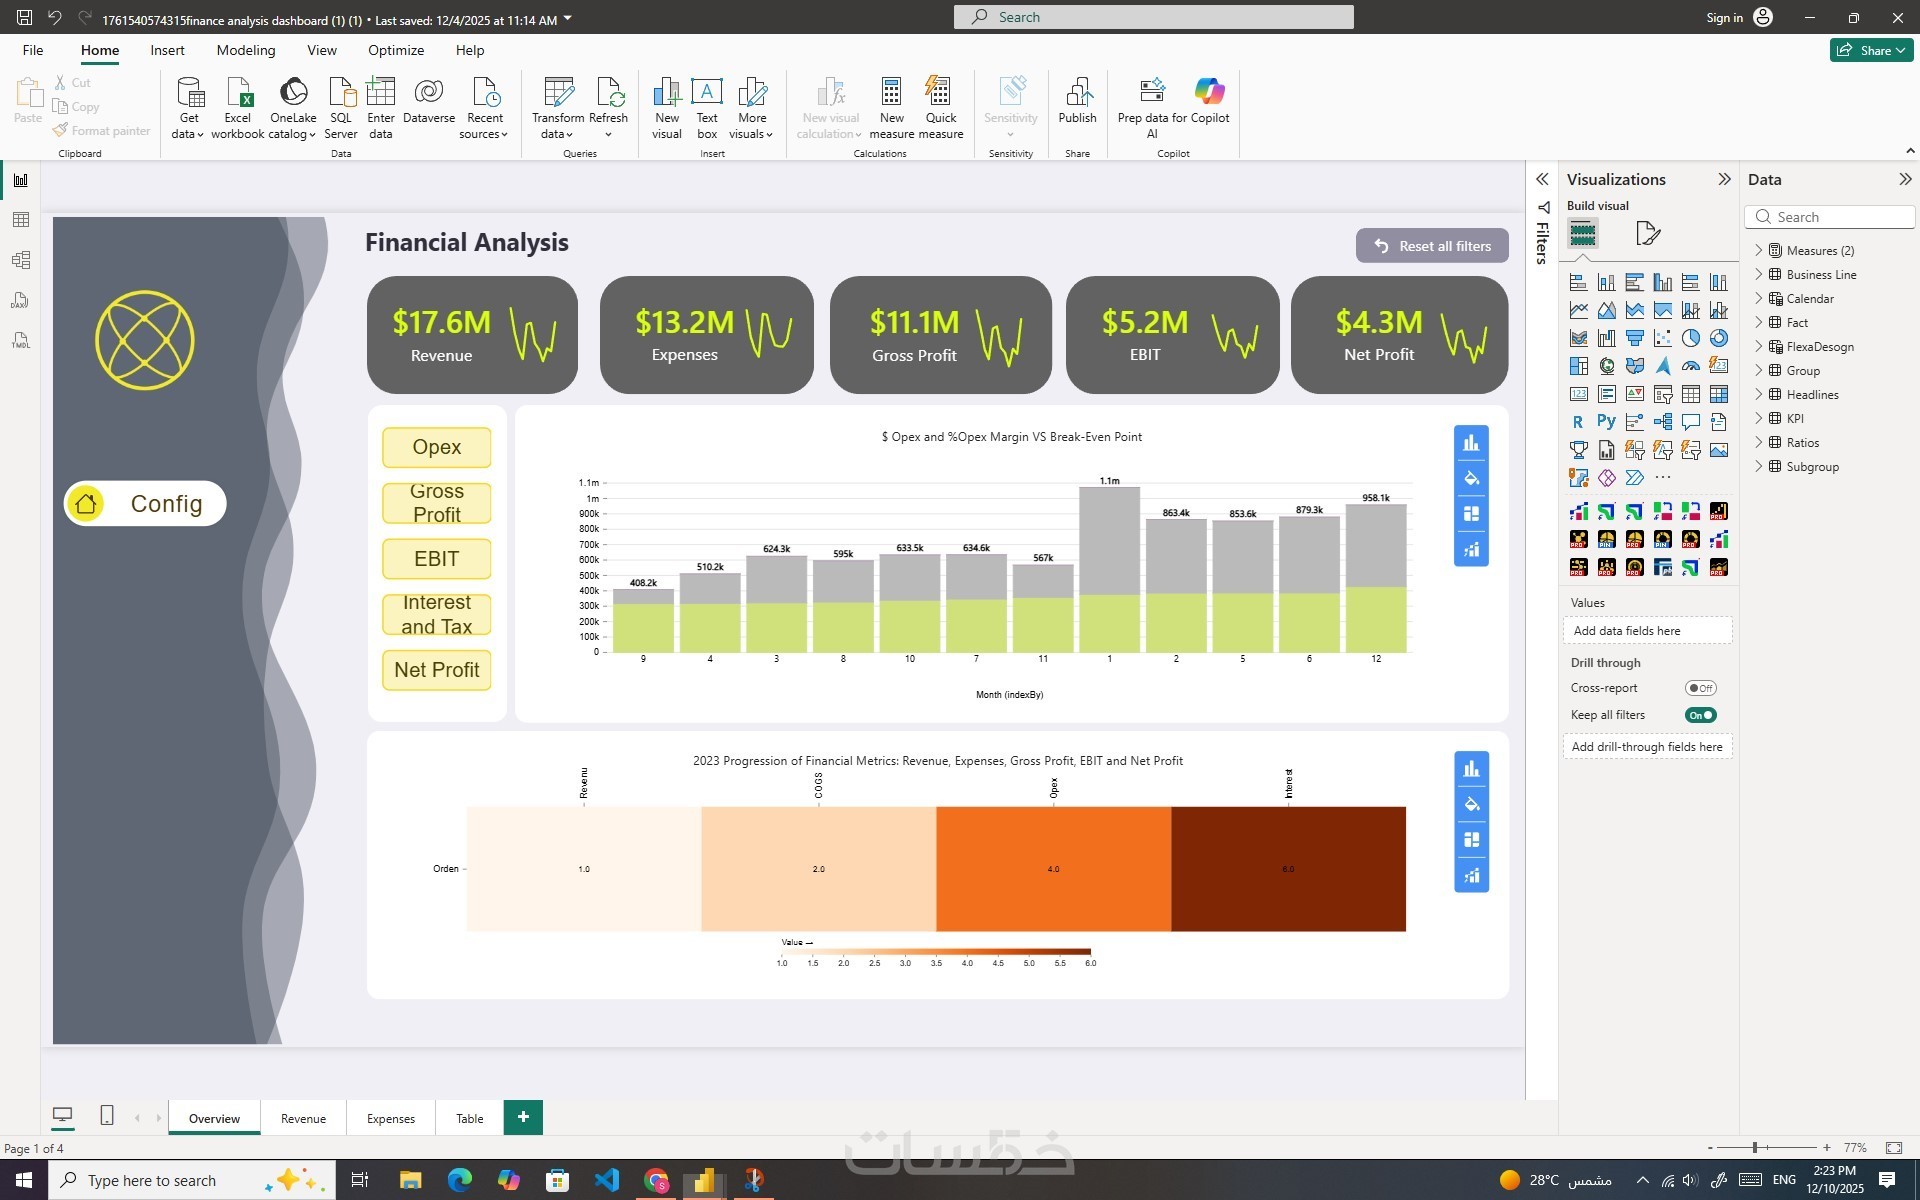
Task: Expand the Business Line table
Action: 1759,274
